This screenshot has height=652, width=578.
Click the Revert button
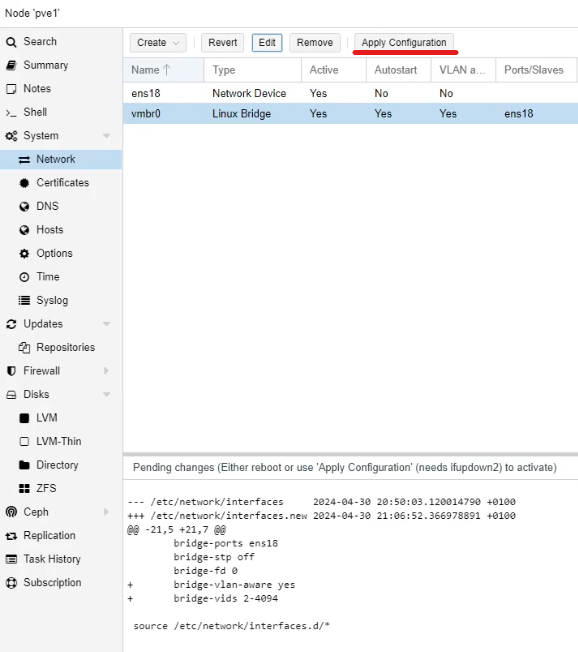point(222,43)
